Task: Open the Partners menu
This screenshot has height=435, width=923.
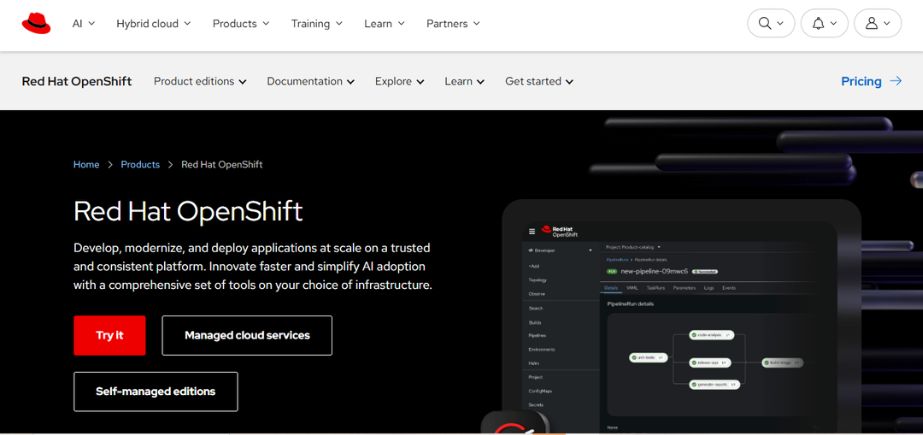Action: [452, 23]
